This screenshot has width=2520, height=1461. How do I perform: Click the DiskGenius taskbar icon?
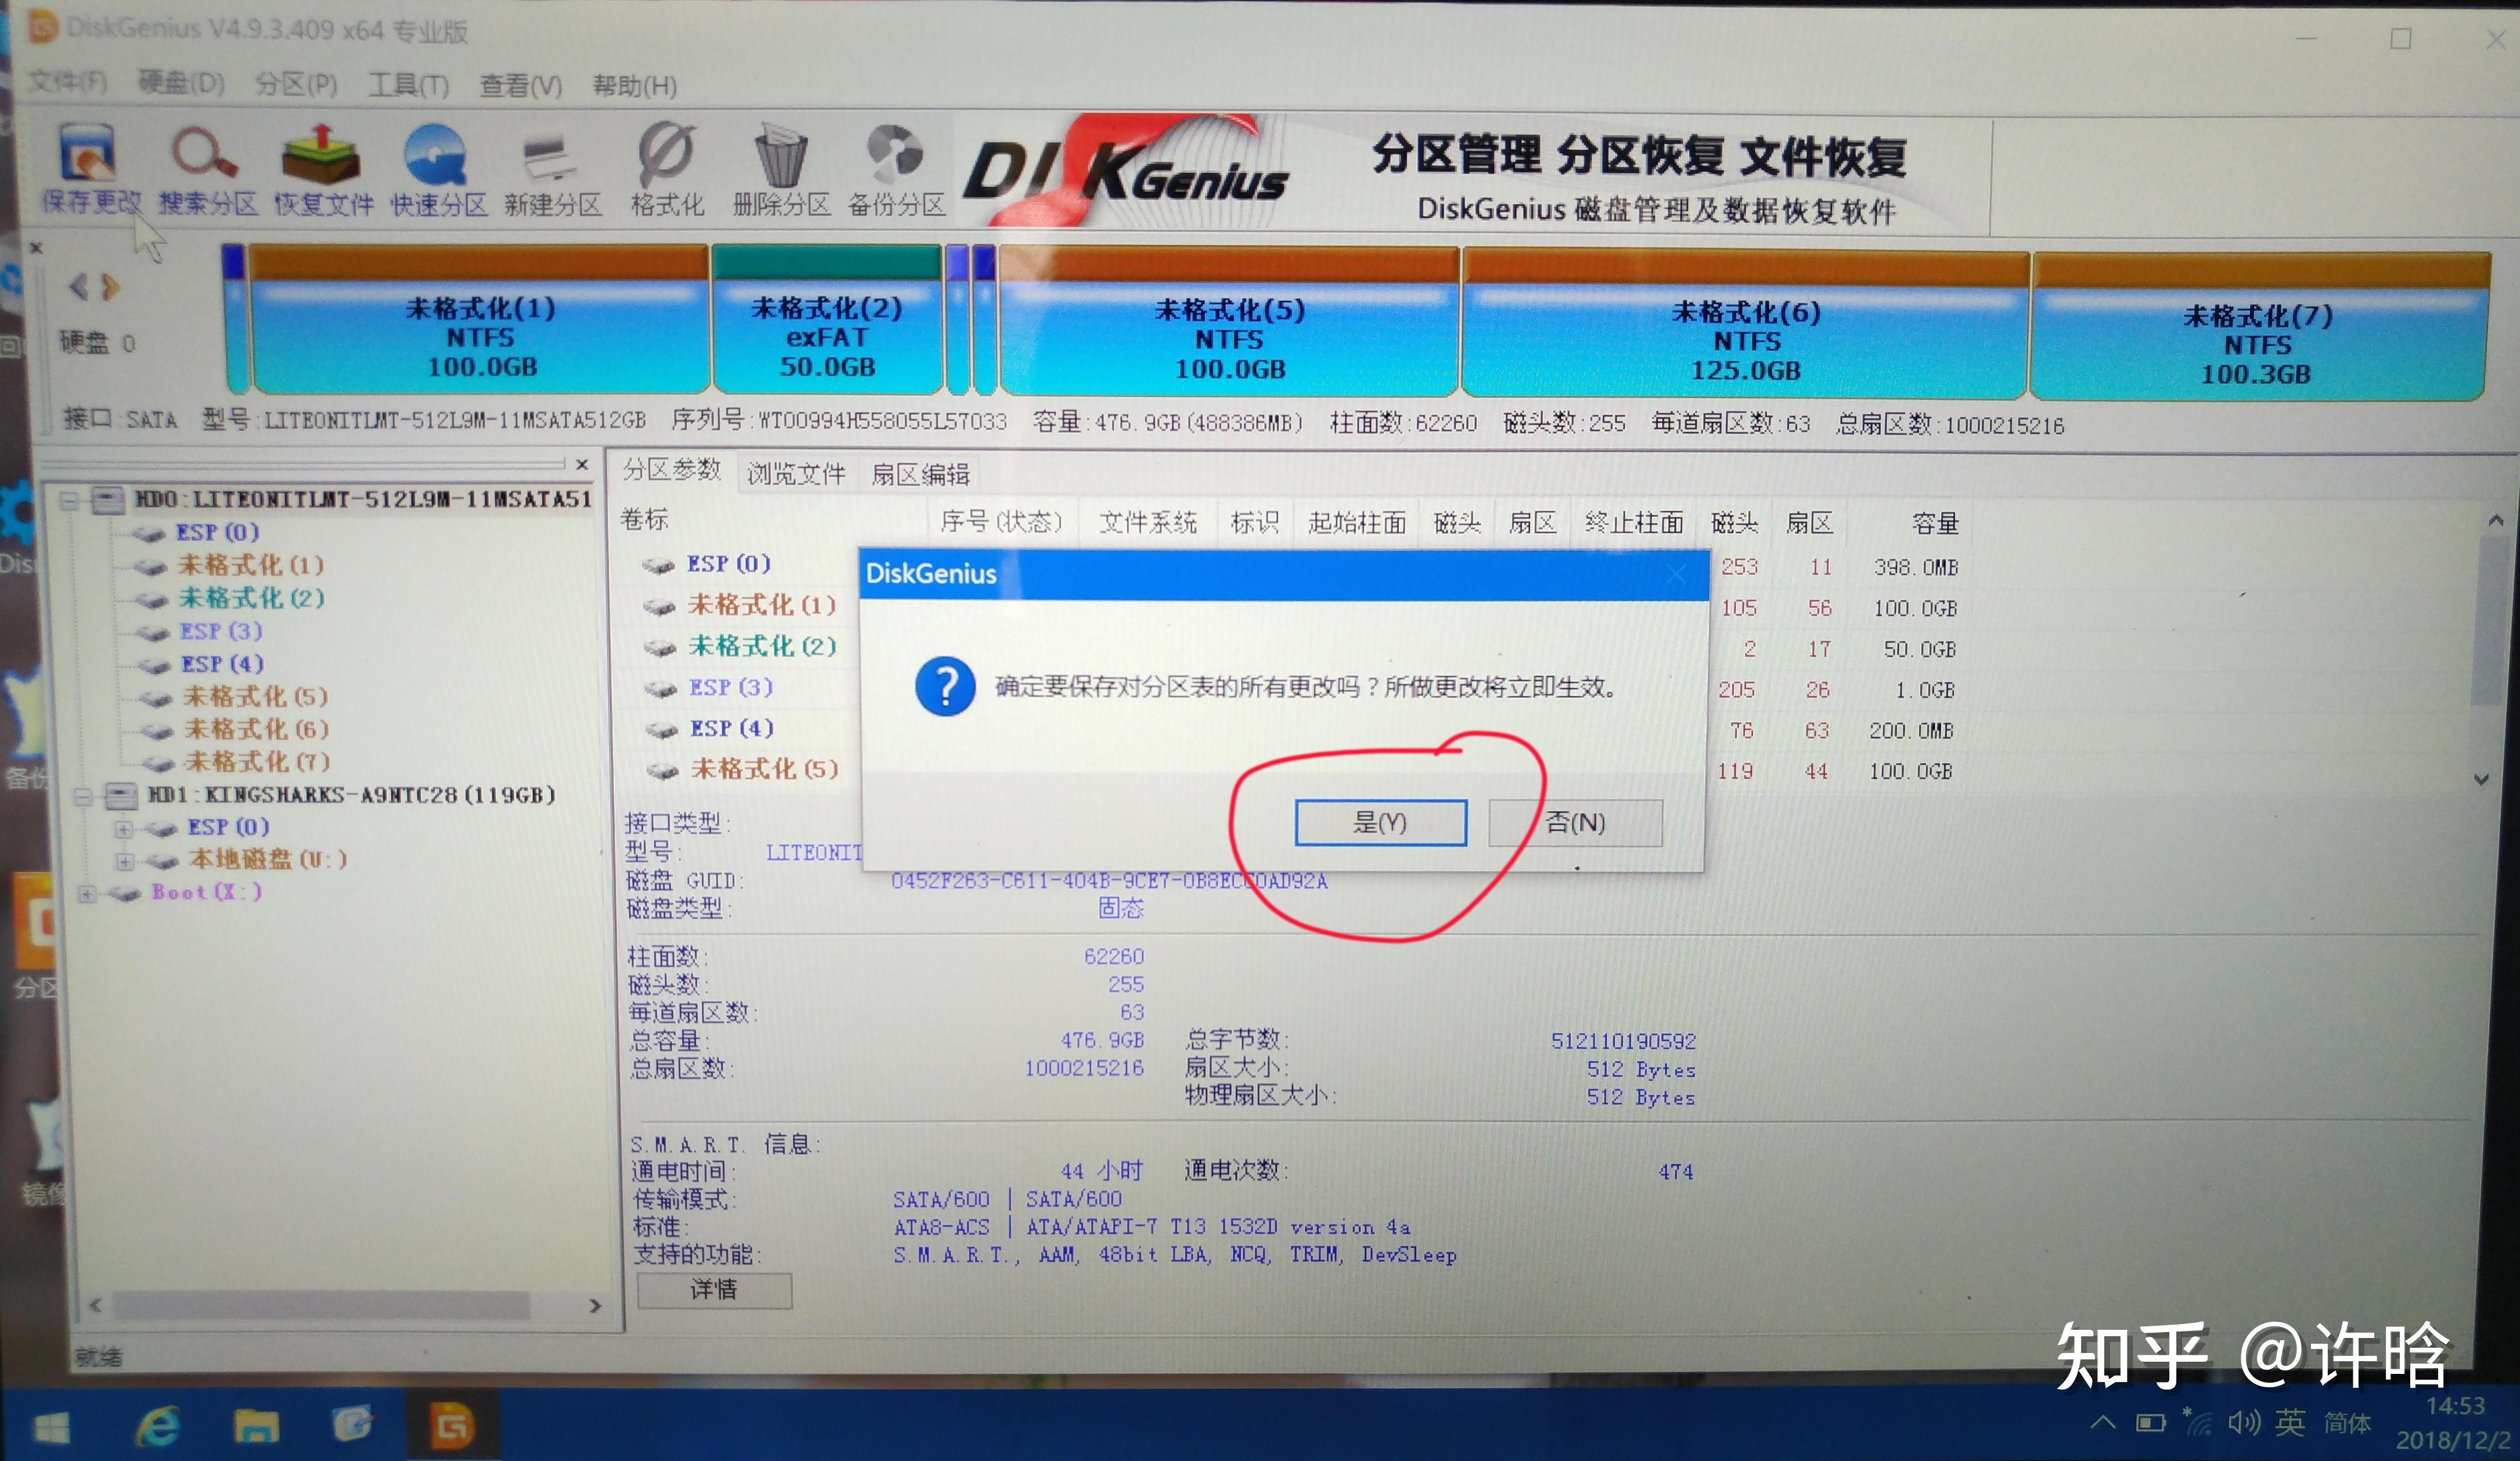[x=451, y=1425]
